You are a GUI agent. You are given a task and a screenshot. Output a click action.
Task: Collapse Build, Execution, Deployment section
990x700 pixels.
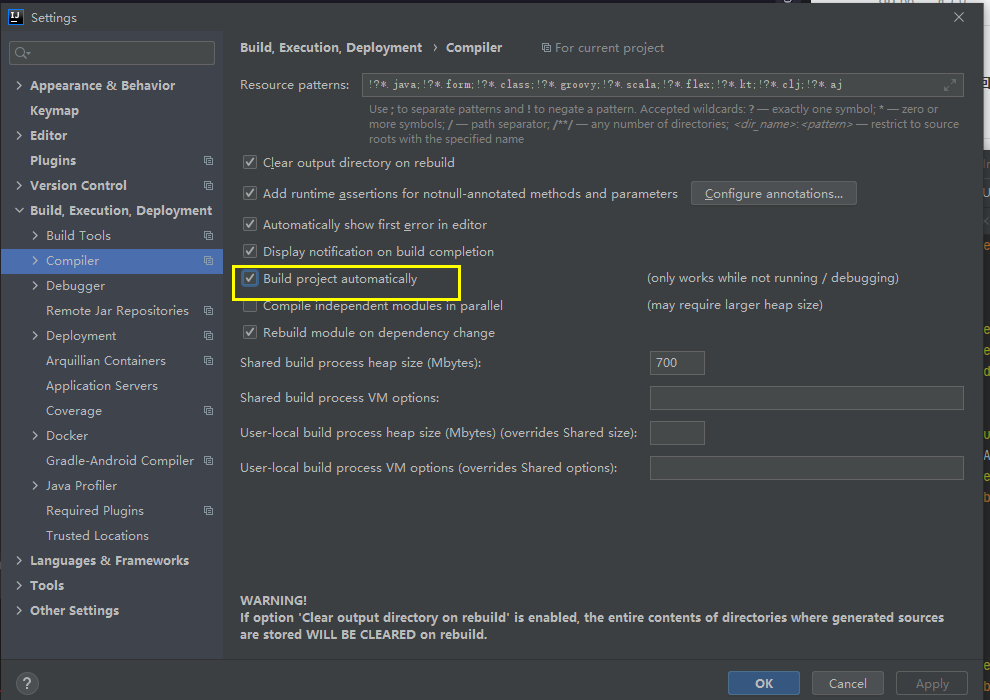point(19,210)
